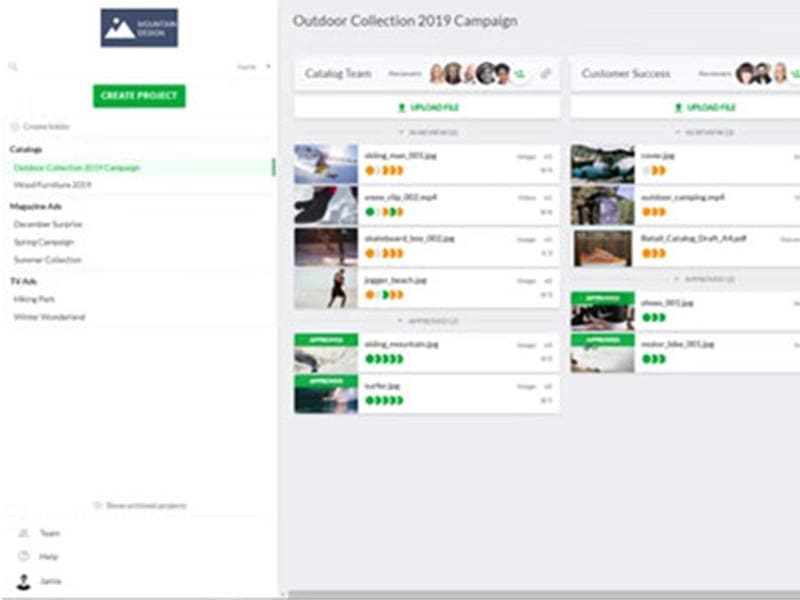Open the Summer Collection project
This screenshot has height=600, width=800.
pyautogui.click(x=47, y=260)
